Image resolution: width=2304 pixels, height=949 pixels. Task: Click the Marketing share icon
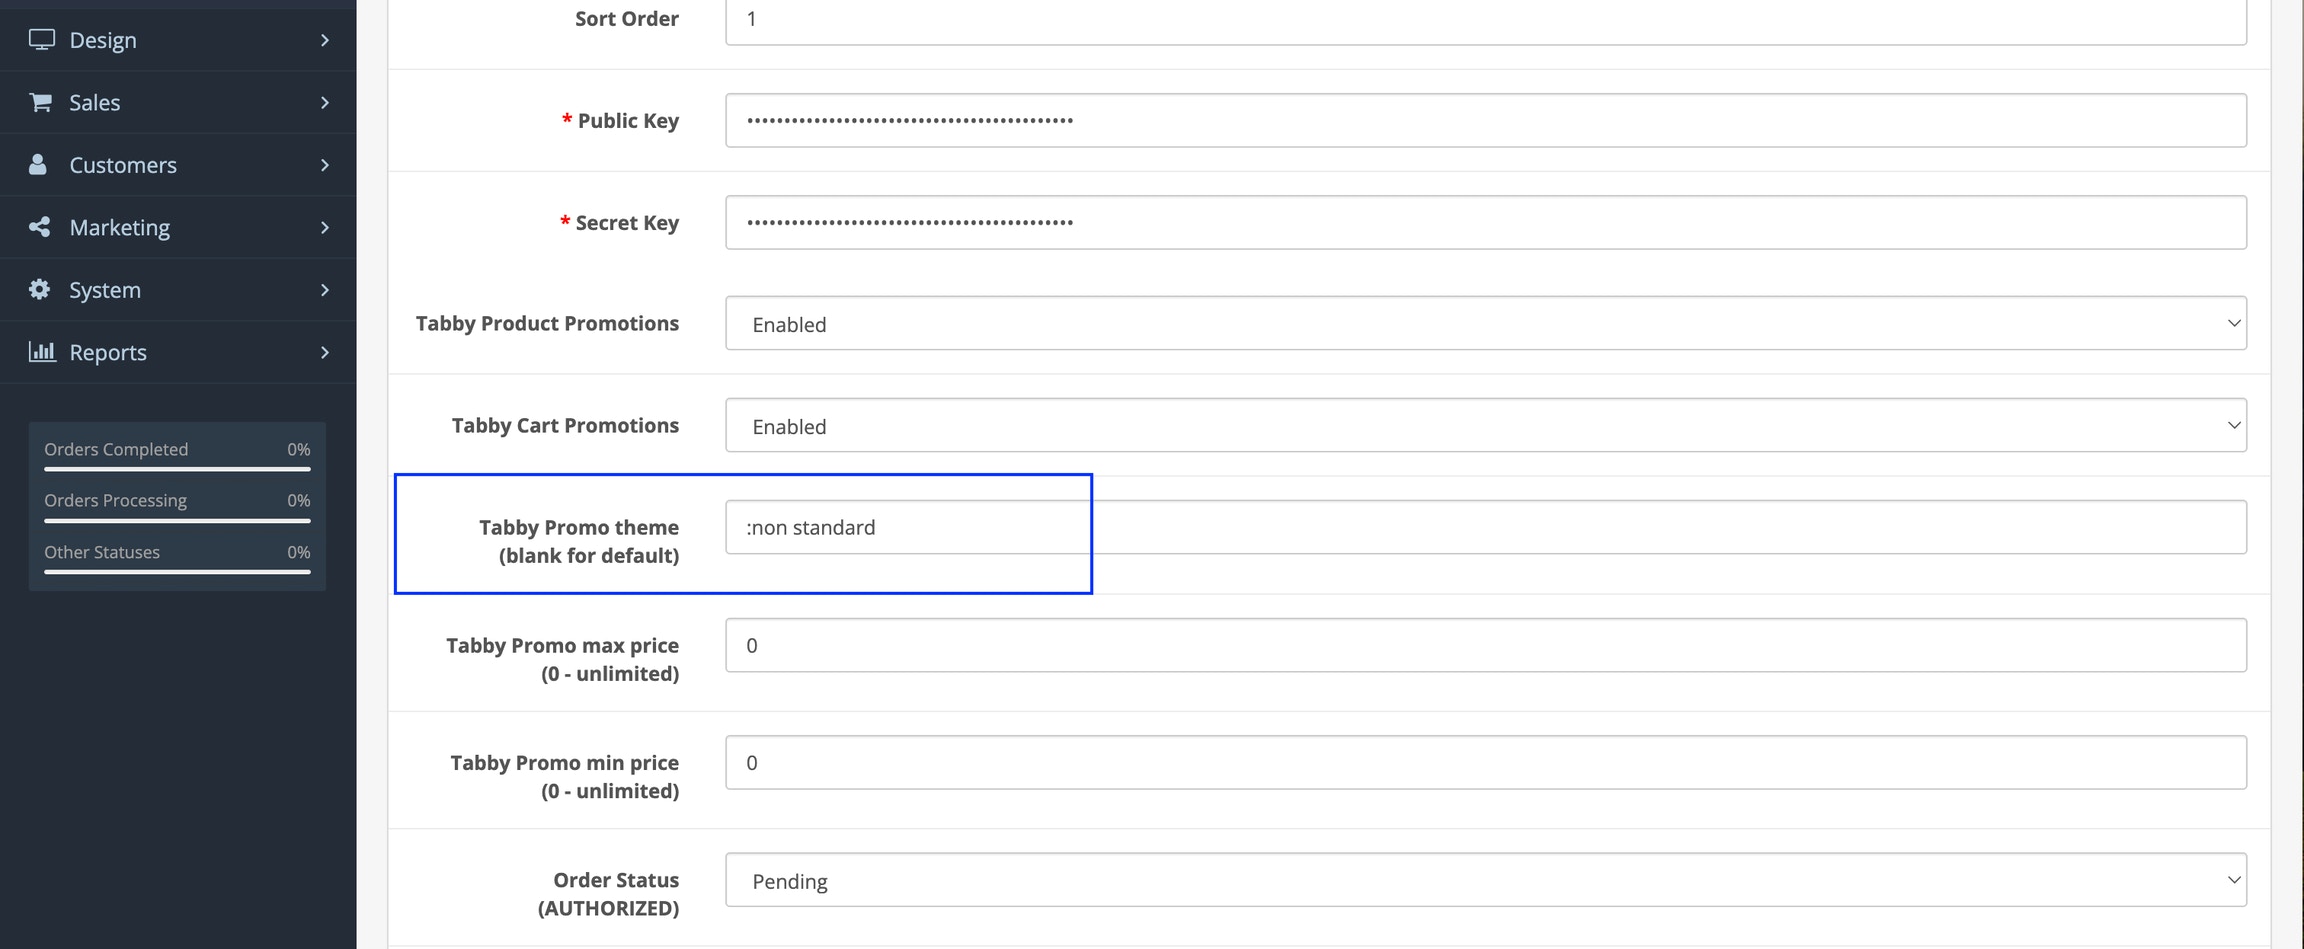point(39,227)
